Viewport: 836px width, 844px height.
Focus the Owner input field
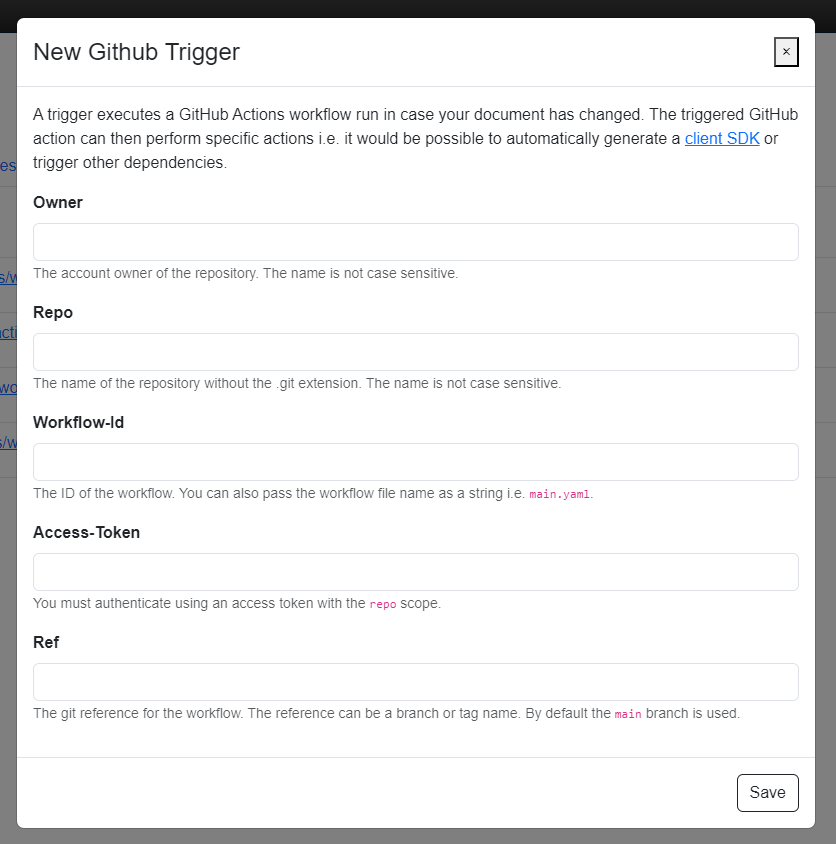click(x=416, y=242)
